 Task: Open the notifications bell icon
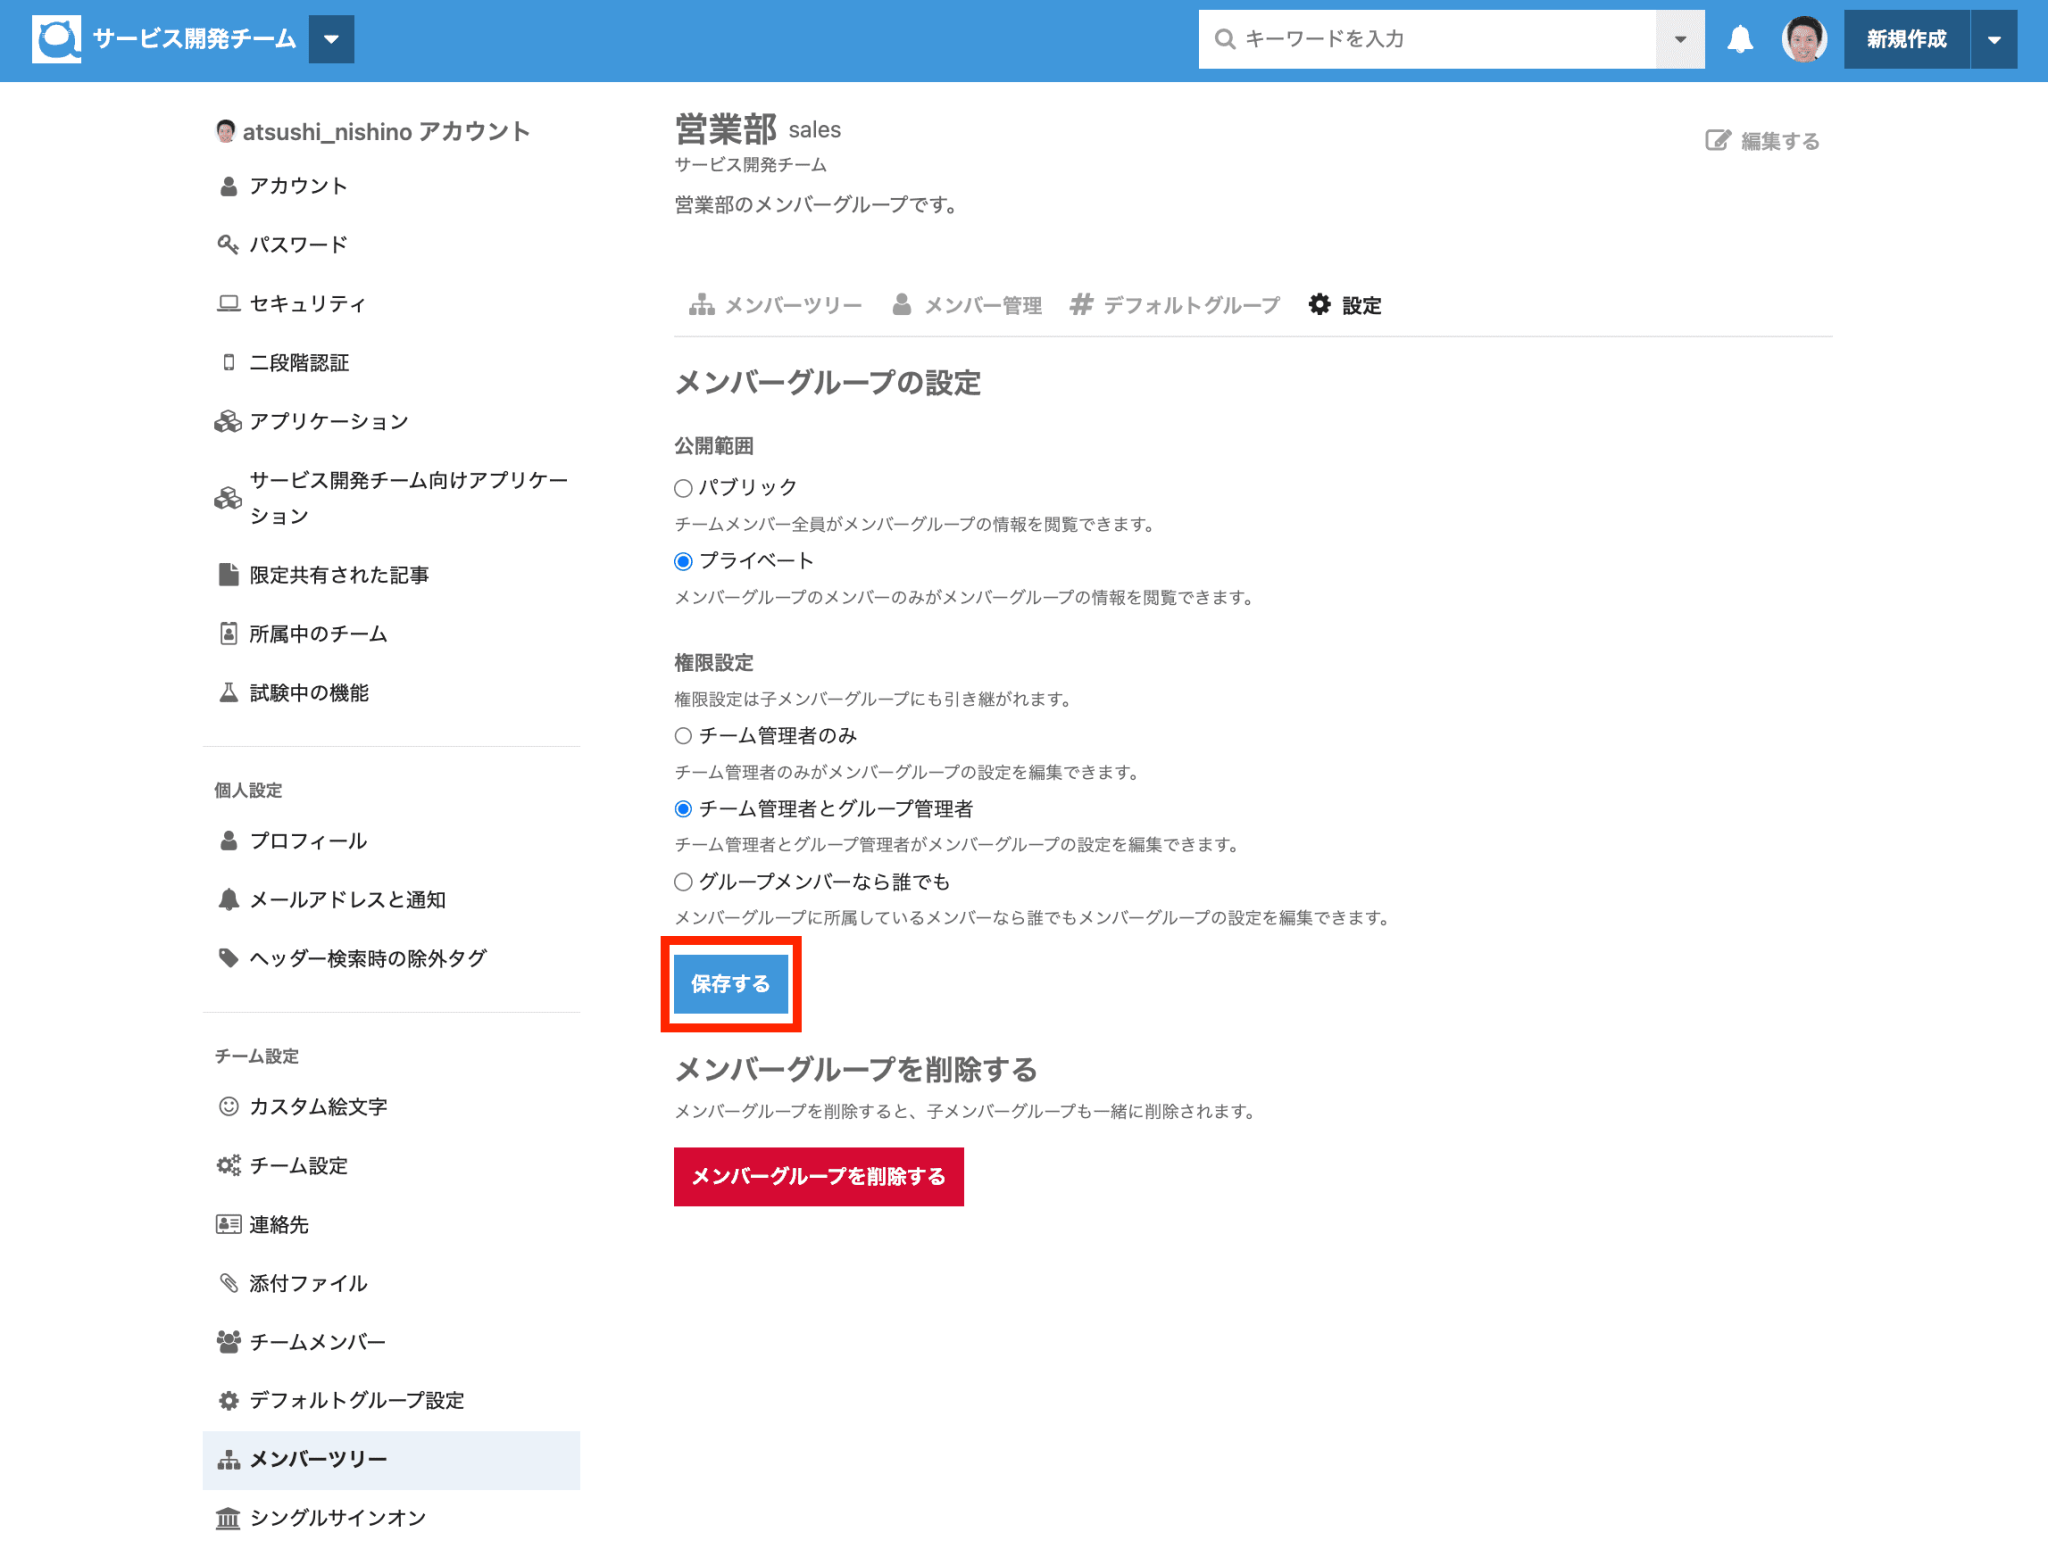(x=1740, y=39)
